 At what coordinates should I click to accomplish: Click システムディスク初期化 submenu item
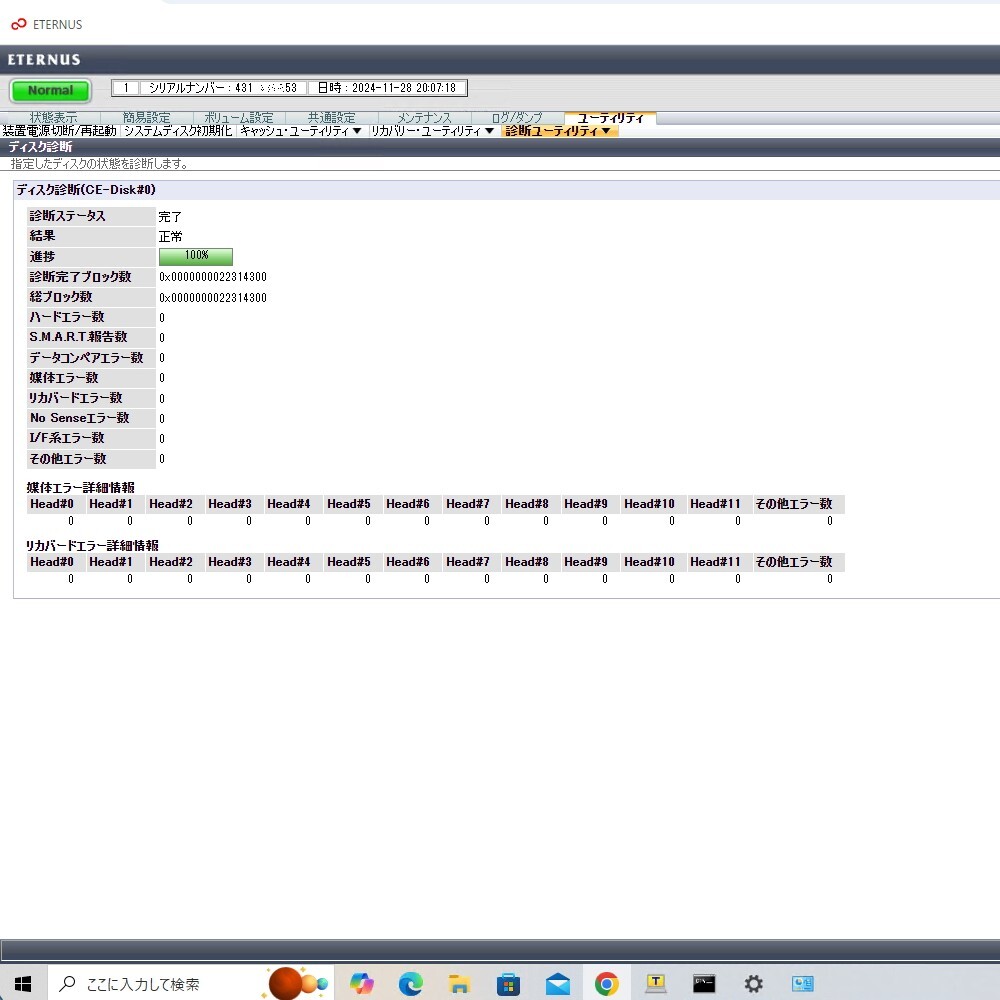[178, 131]
